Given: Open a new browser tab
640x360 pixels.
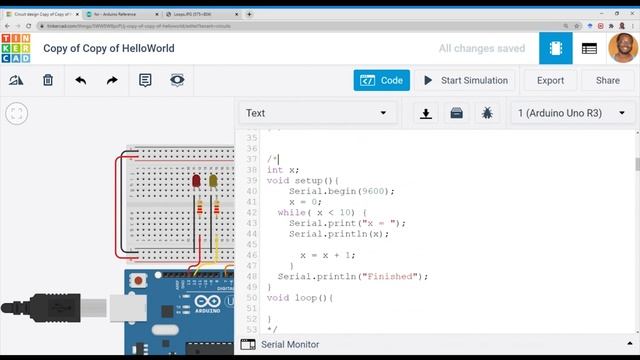Looking at the screenshot, I should coord(249,14).
